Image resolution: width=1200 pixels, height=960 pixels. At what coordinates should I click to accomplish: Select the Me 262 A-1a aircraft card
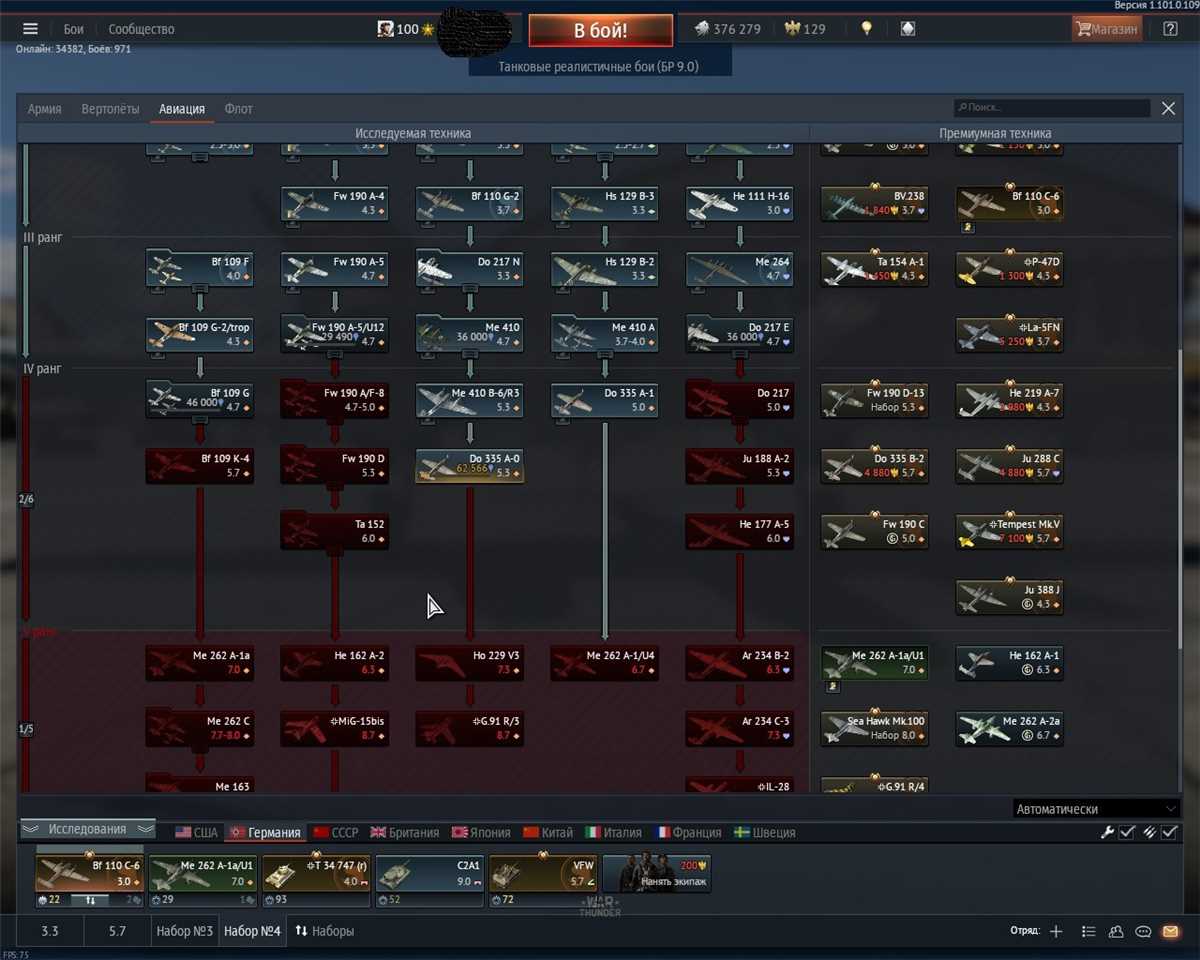(x=199, y=663)
